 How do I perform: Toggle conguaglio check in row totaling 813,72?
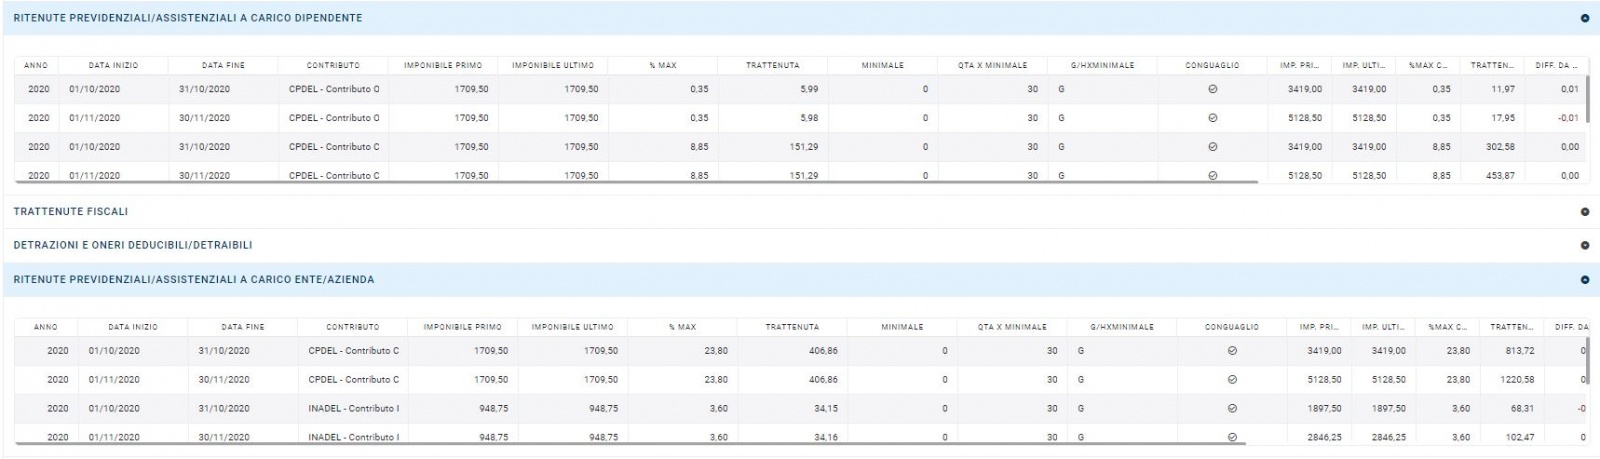point(1232,351)
